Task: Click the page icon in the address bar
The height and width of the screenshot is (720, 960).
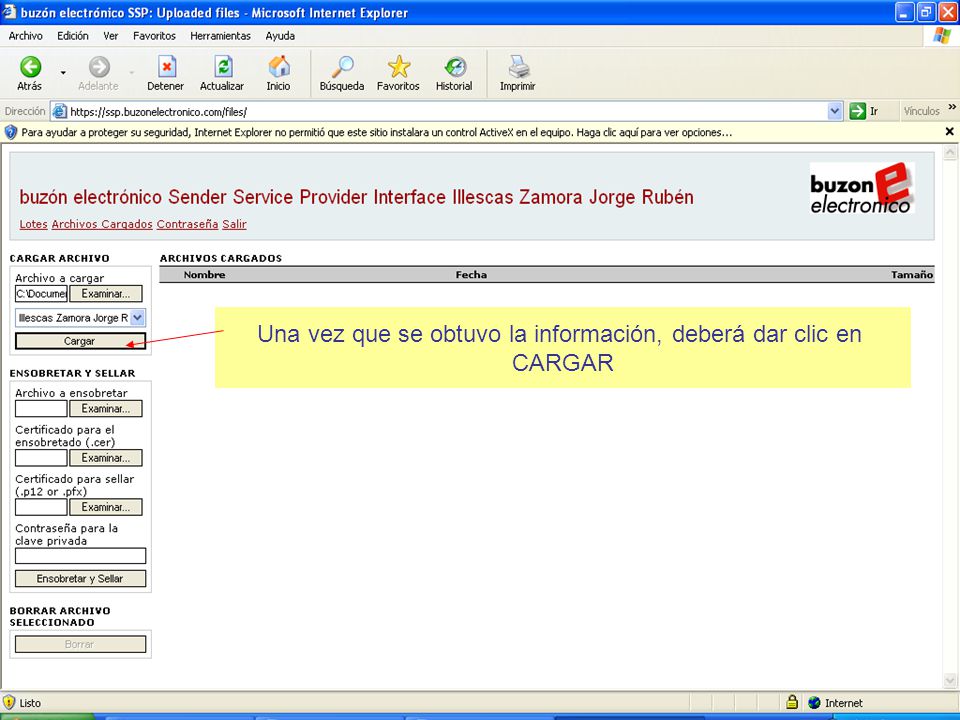Action: point(59,111)
